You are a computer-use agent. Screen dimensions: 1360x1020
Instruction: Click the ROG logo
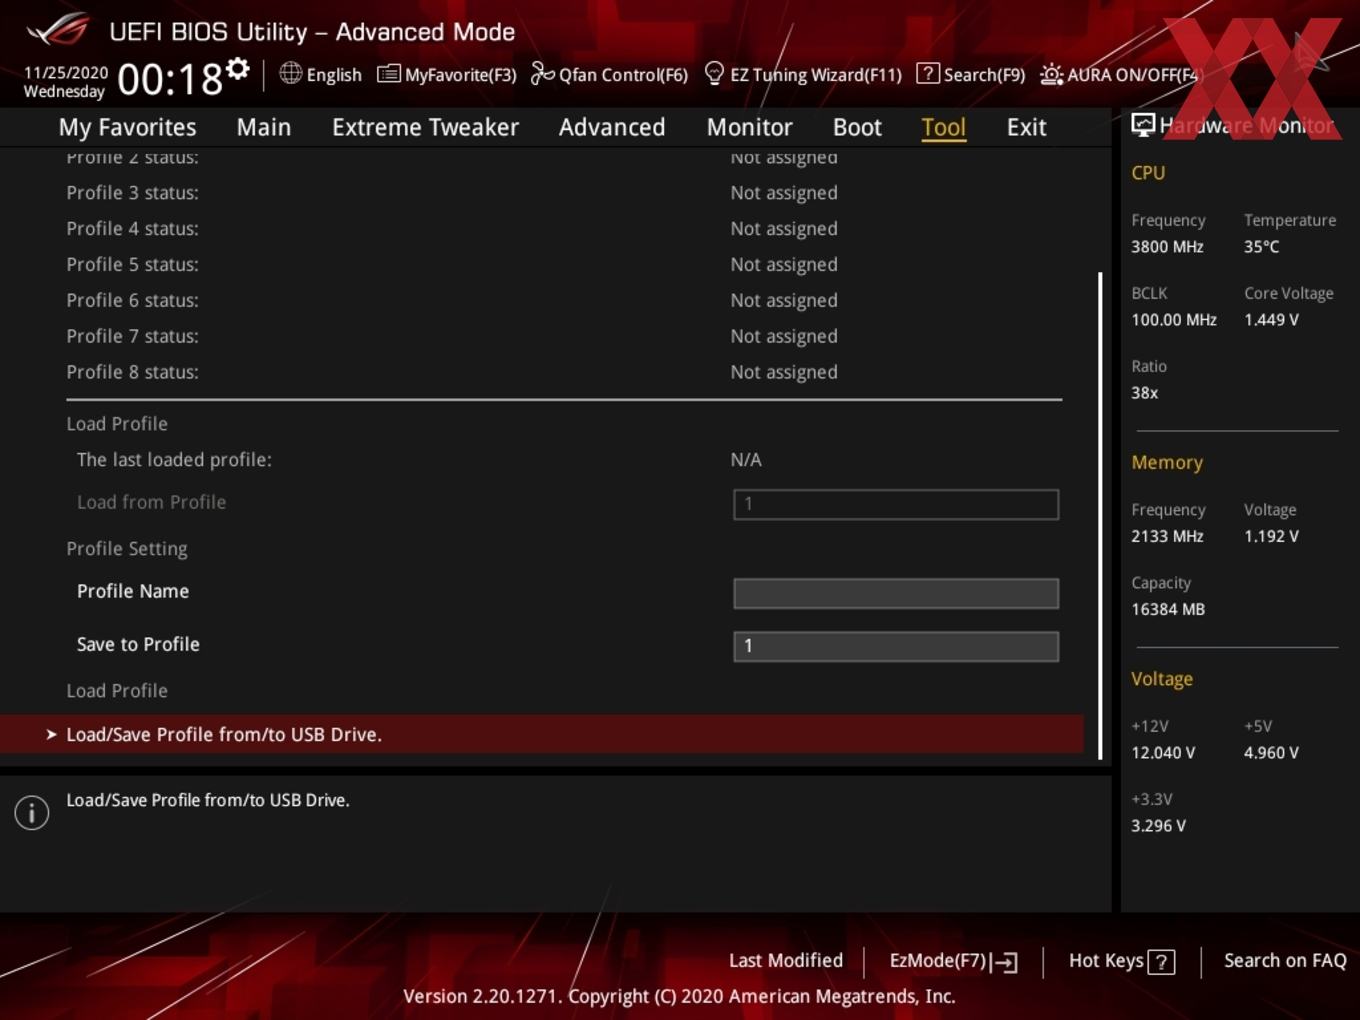tap(58, 30)
